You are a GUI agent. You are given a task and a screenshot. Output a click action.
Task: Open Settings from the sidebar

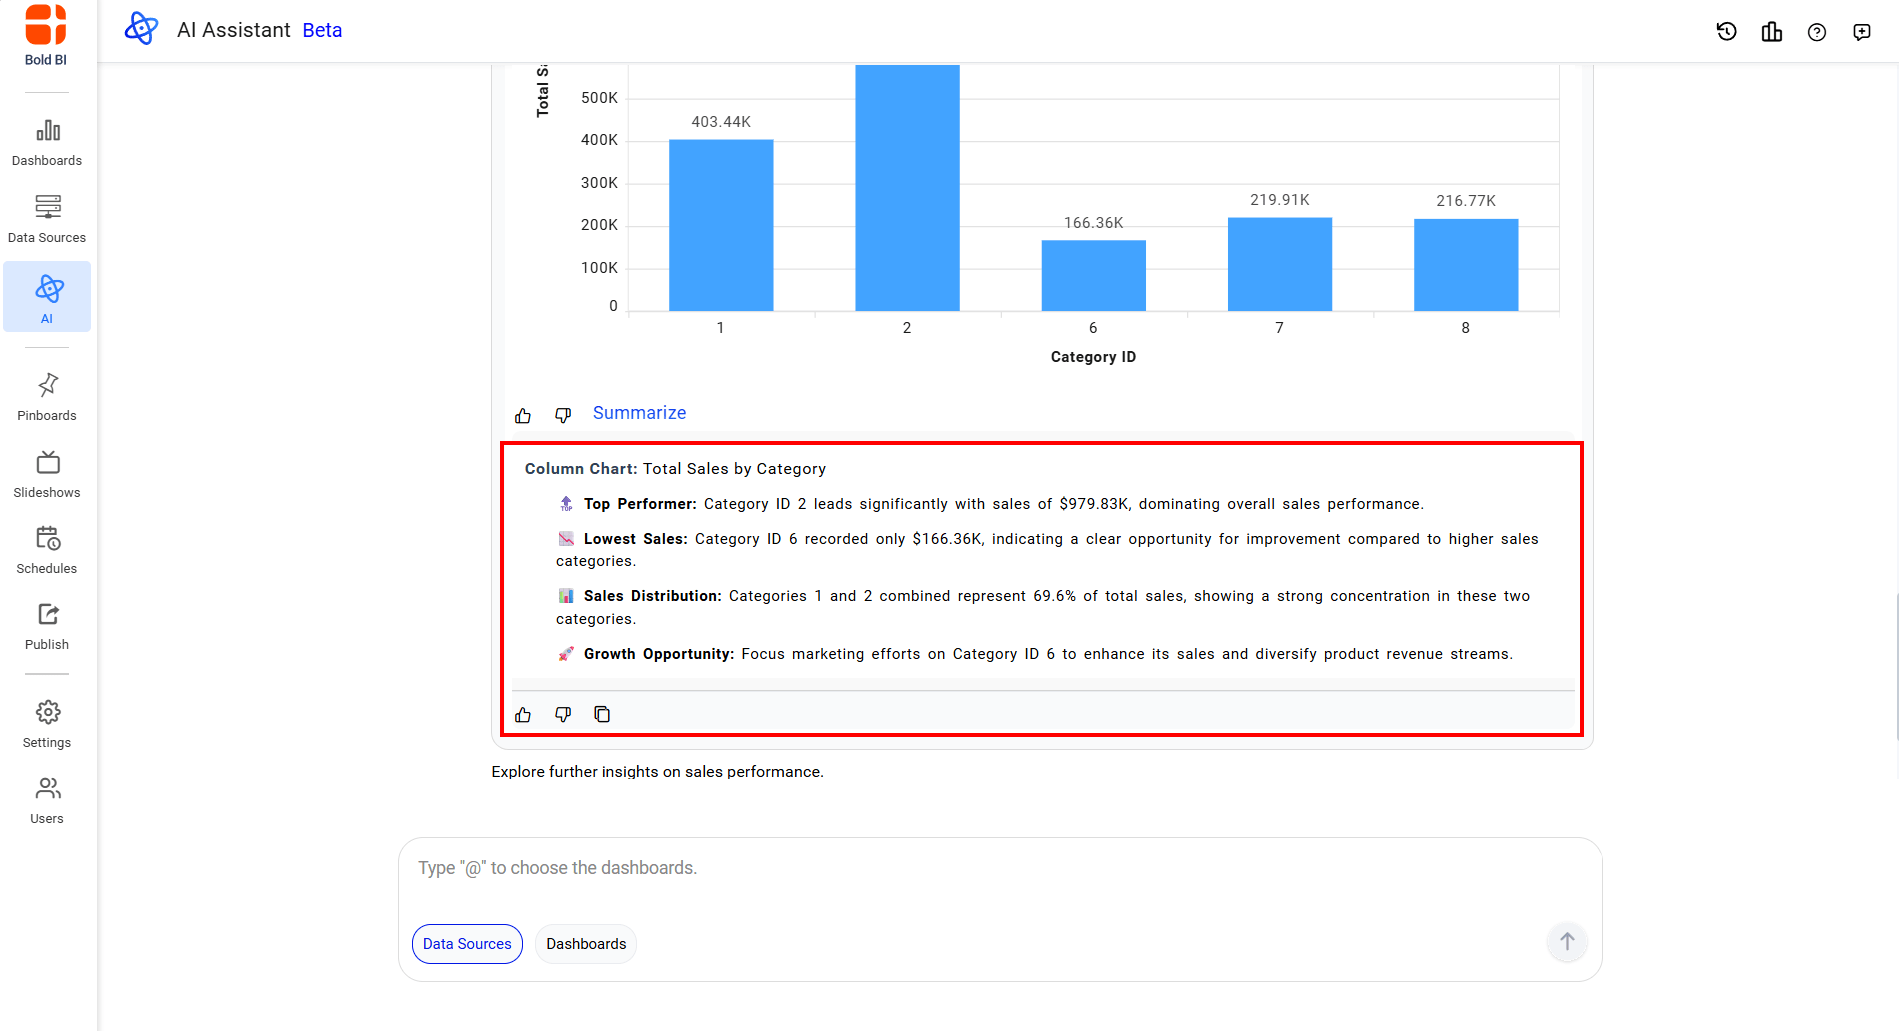(47, 724)
